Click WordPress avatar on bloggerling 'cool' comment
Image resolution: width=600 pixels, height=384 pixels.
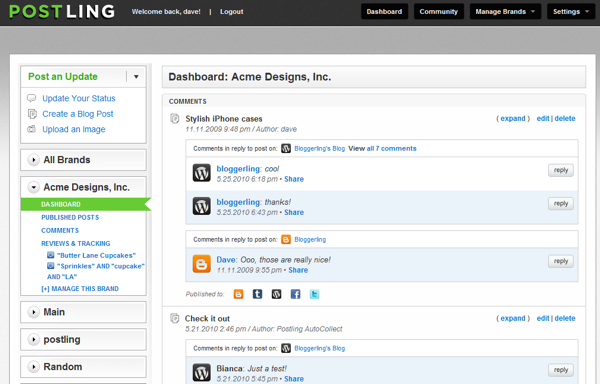[x=202, y=173]
